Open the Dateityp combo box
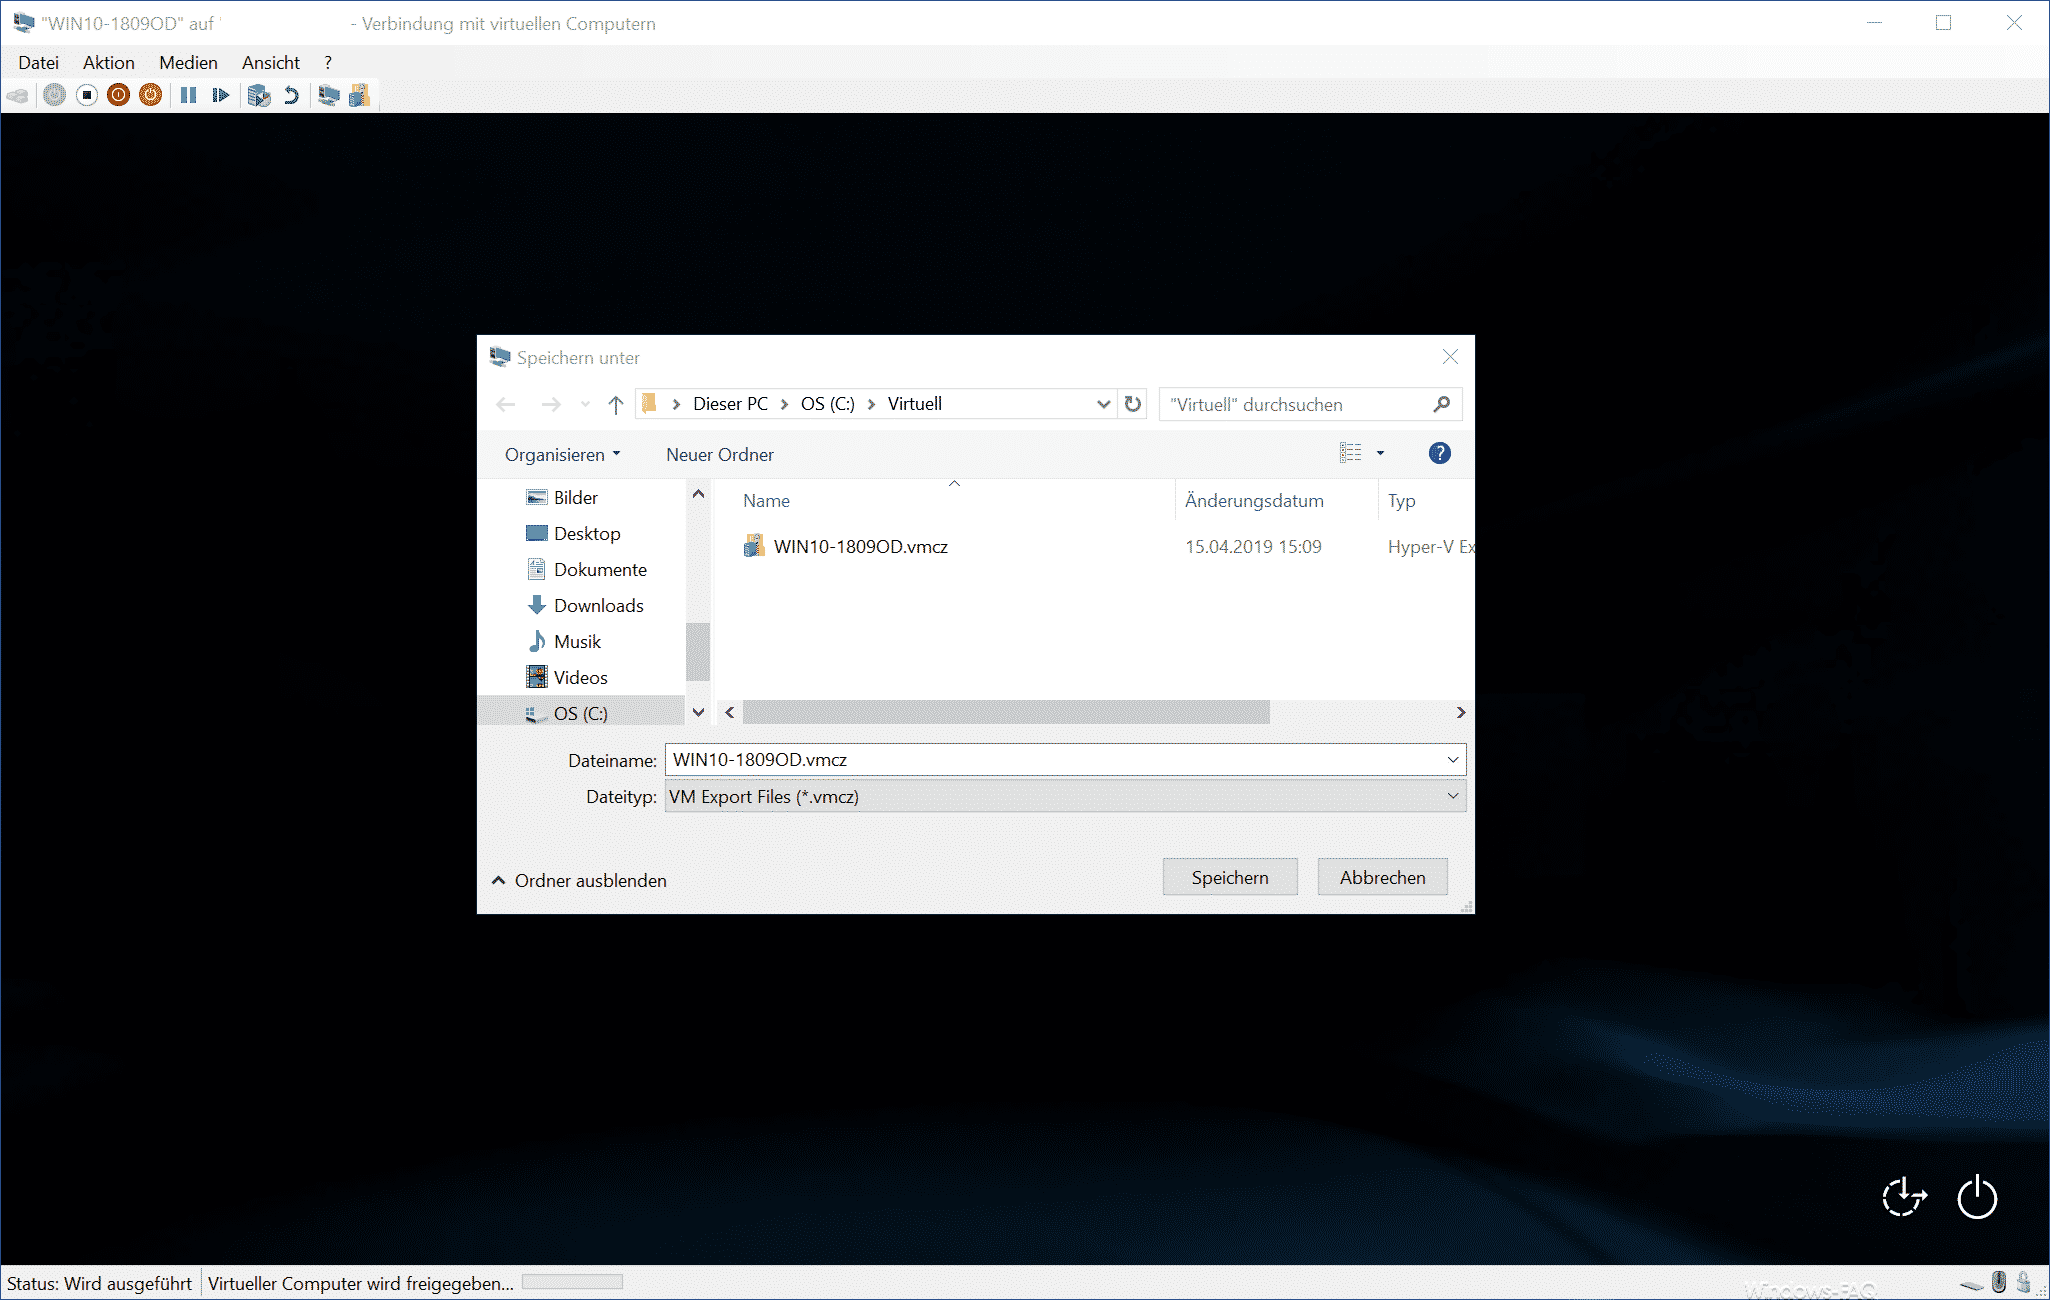The height and width of the screenshot is (1300, 2050). [x=1065, y=797]
